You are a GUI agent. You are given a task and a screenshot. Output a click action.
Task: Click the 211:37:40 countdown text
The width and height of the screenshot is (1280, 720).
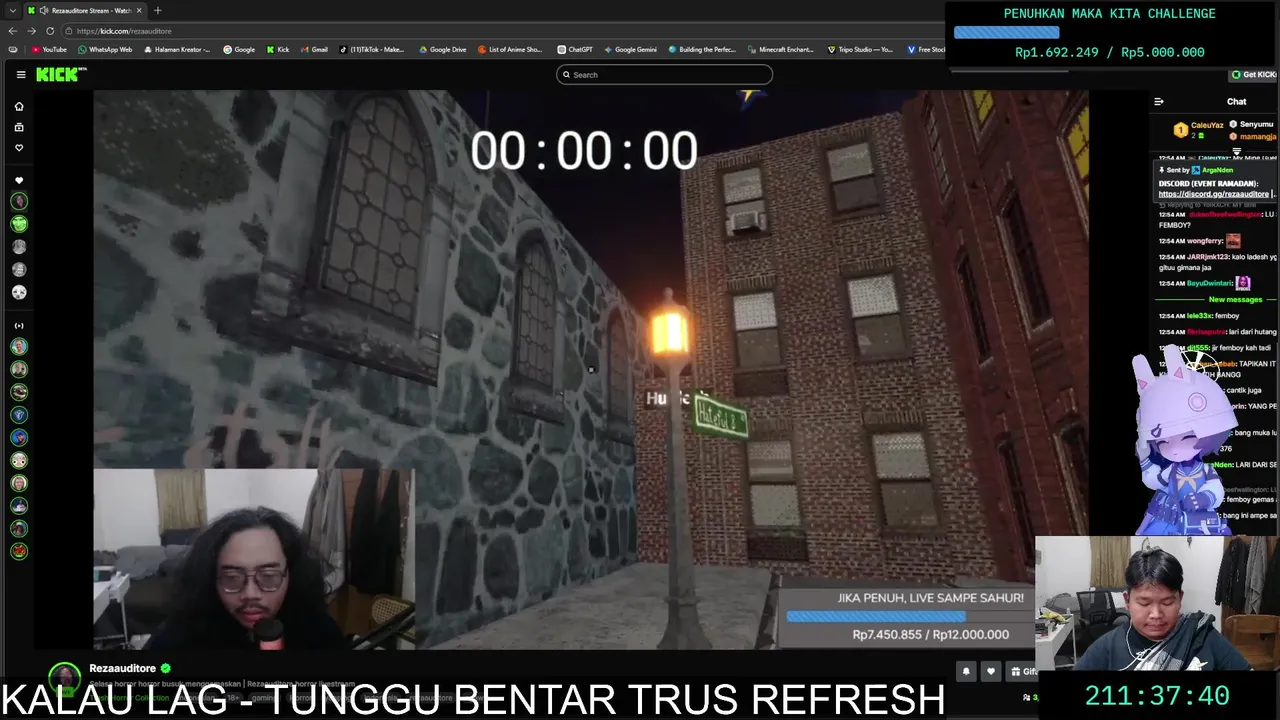1157,696
